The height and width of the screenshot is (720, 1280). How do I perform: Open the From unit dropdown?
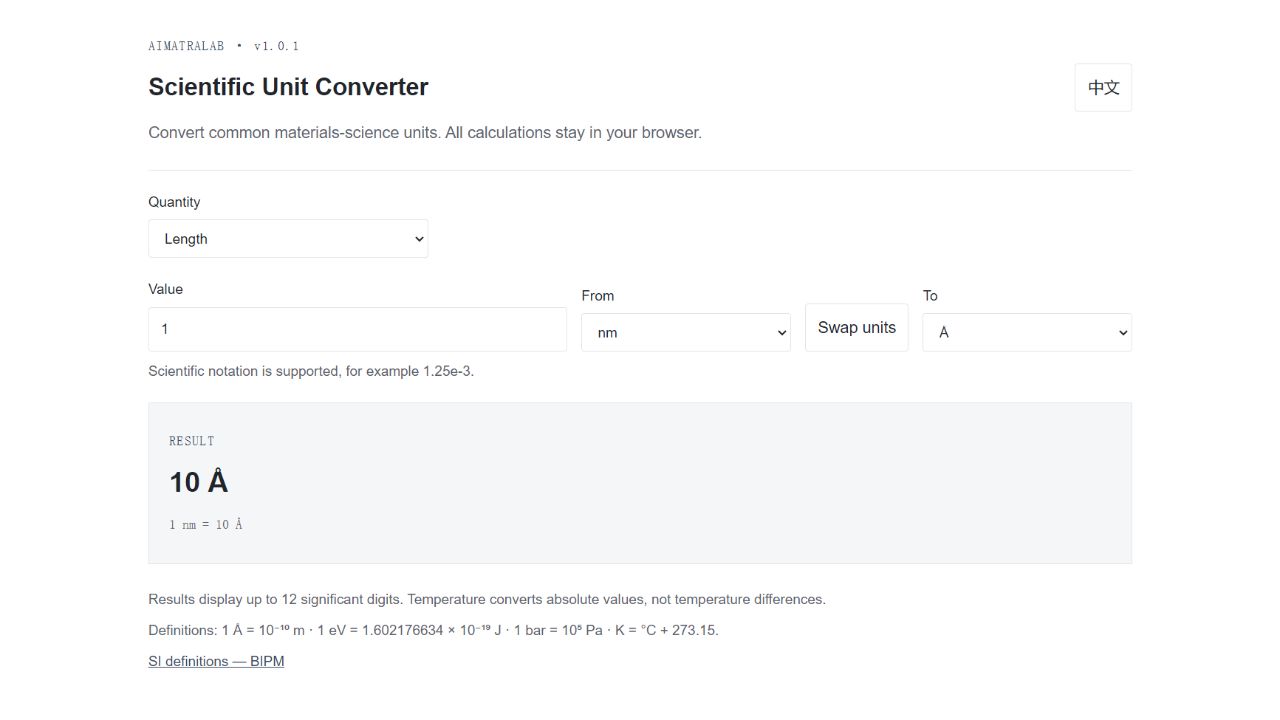pos(686,333)
